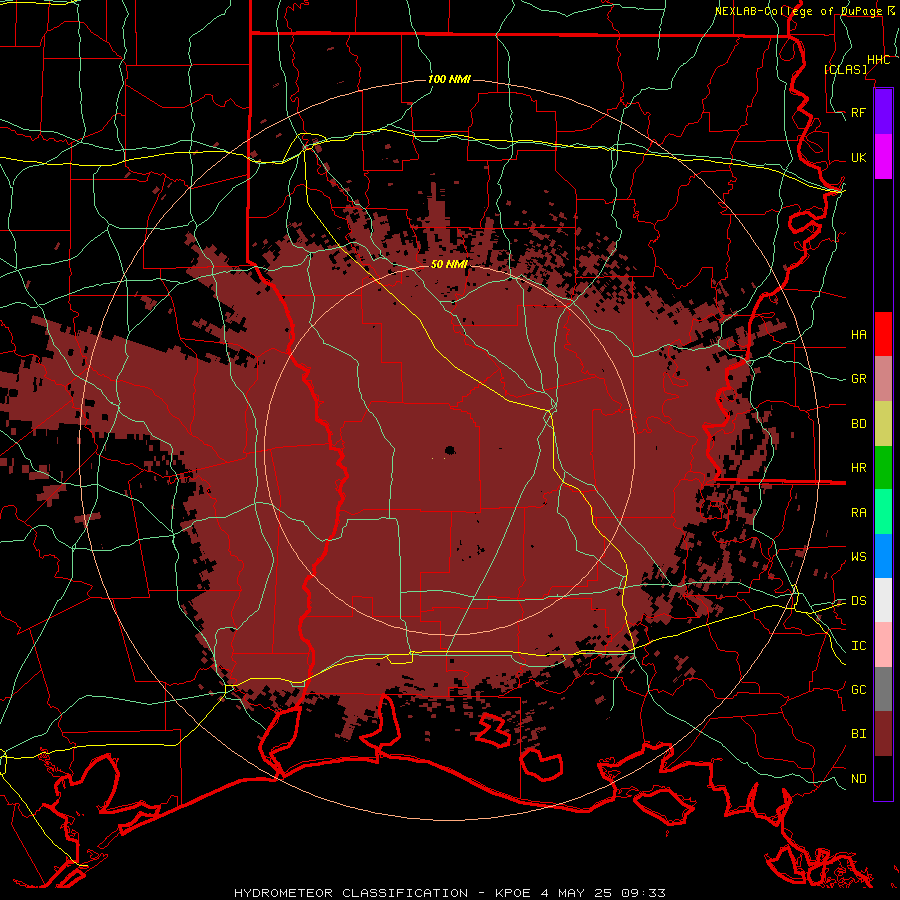This screenshot has width=900, height=900.
Task: Click the BI legend label text
Action: (858, 734)
